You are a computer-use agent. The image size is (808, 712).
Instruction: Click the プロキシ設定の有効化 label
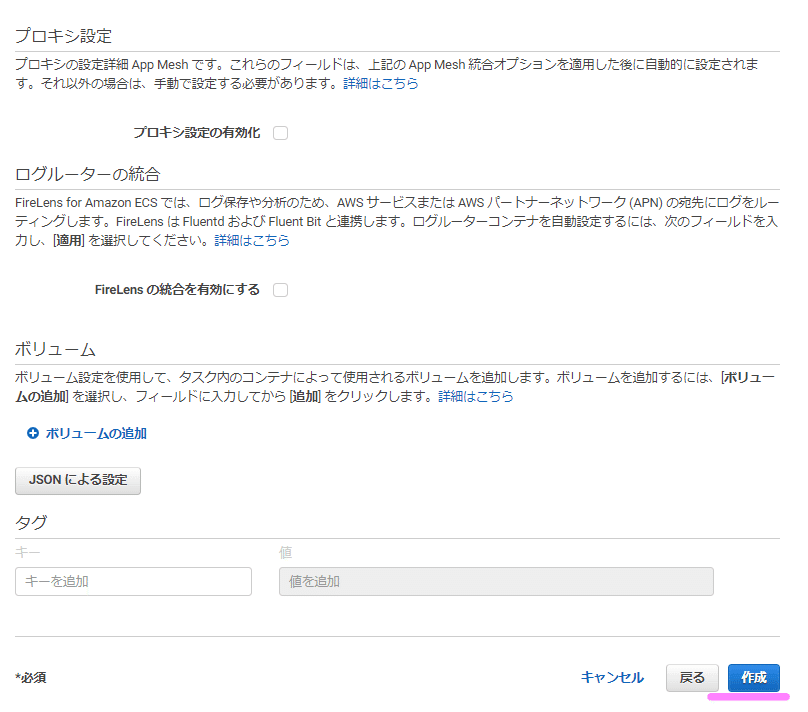(x=197, y=133)
